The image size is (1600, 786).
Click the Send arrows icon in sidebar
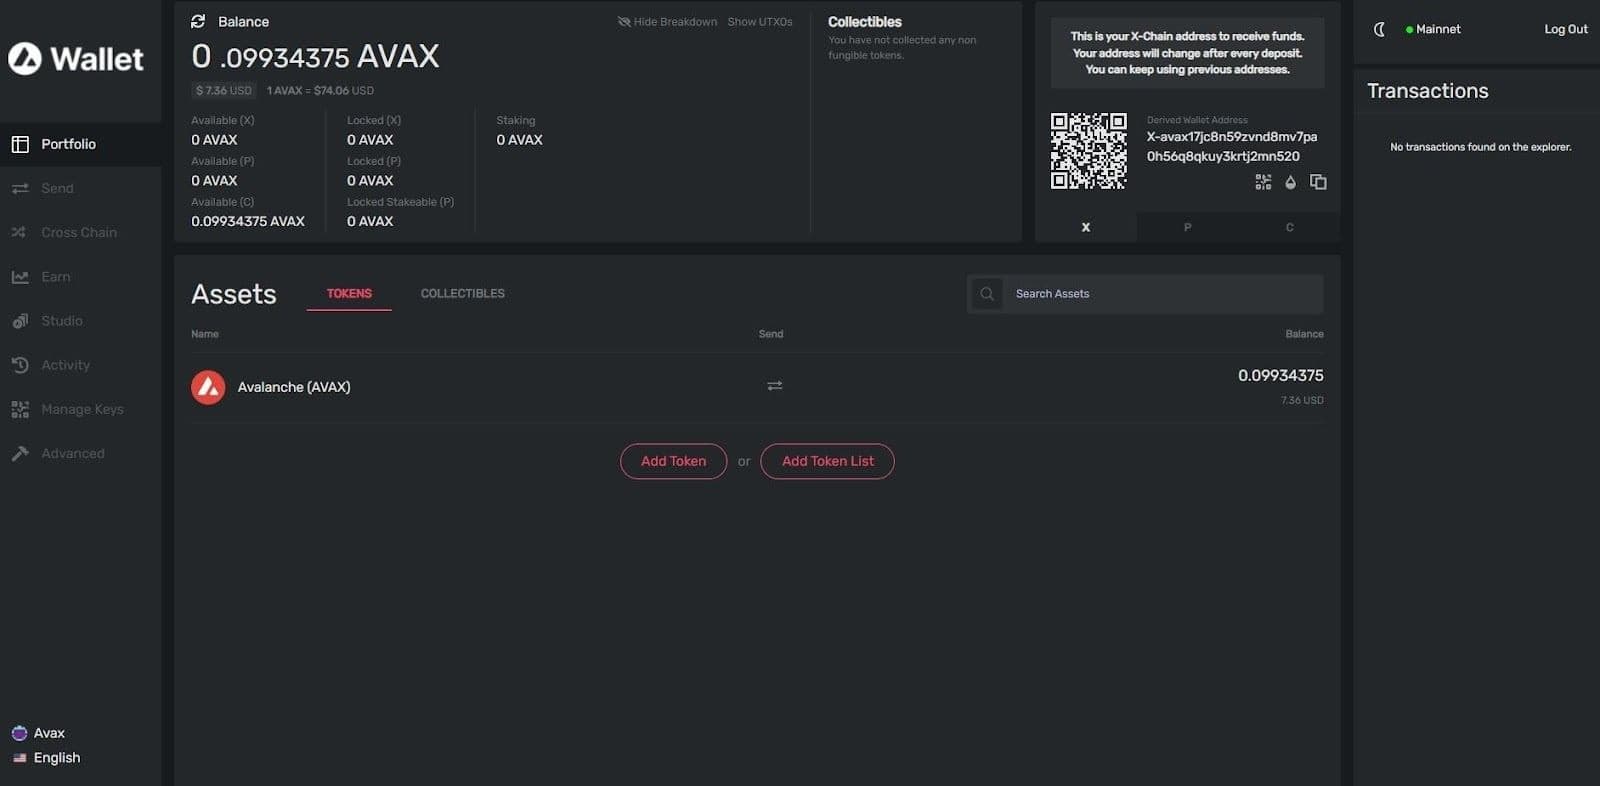pos(20,188)
